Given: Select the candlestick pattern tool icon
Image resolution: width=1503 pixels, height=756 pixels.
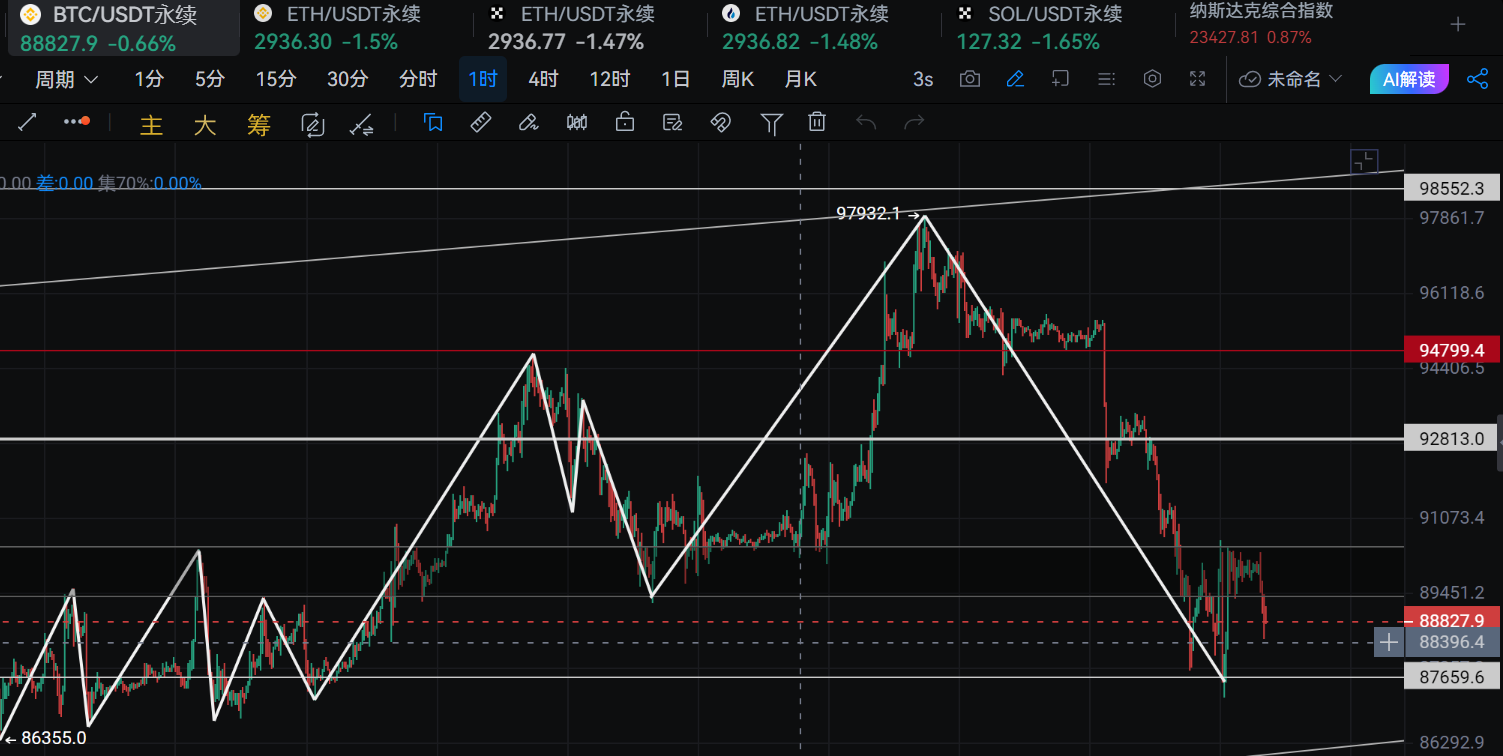Looking at the screenshot, I should tap(577, 122).
